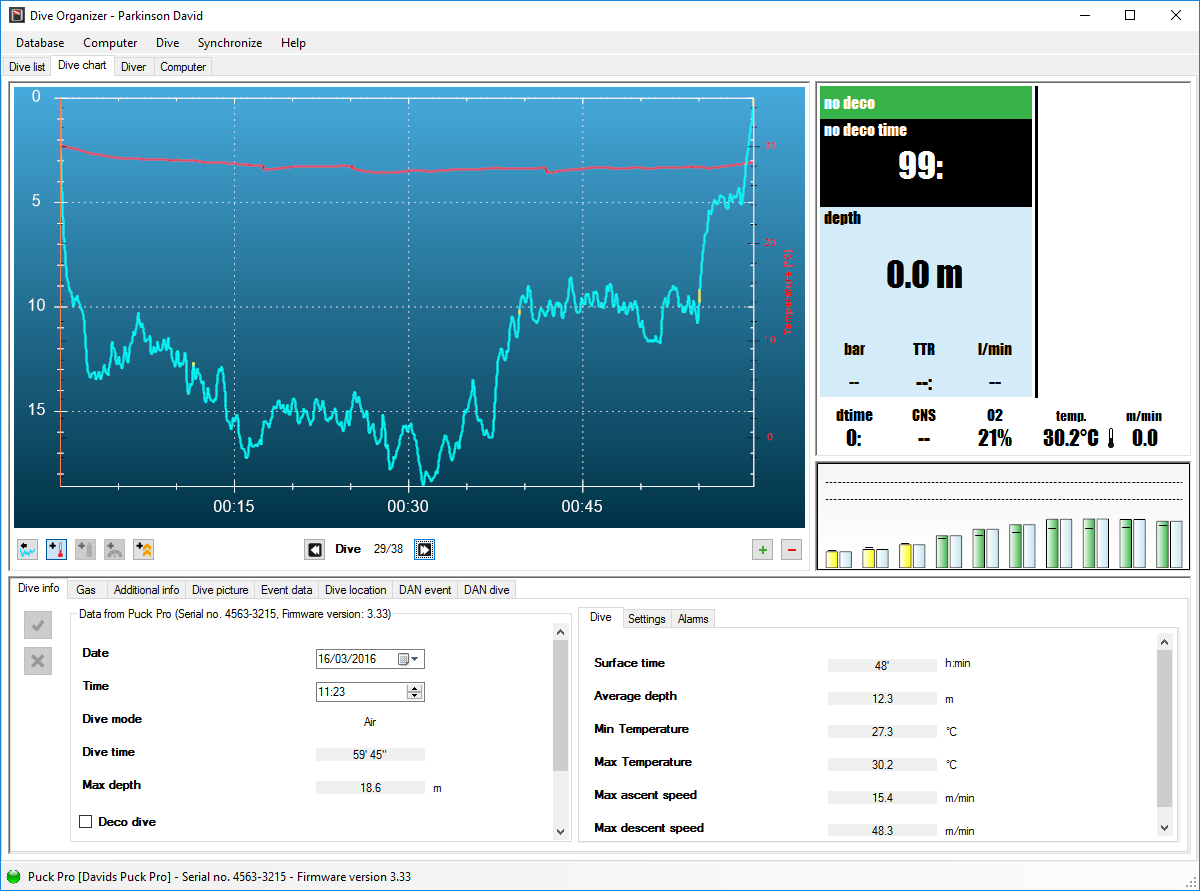This screenshot has height=891, width=1200.
Task: Click the 00:30 time axis marker
Action: [x=408, y=507]
